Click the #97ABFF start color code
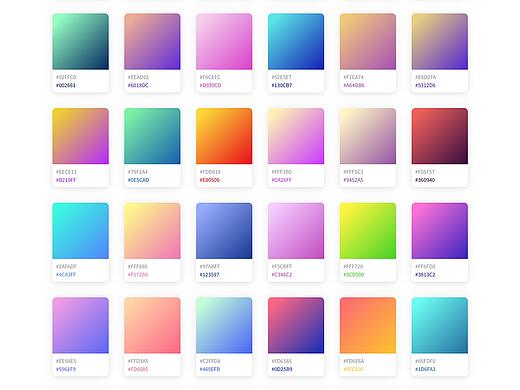 point(210,267)
